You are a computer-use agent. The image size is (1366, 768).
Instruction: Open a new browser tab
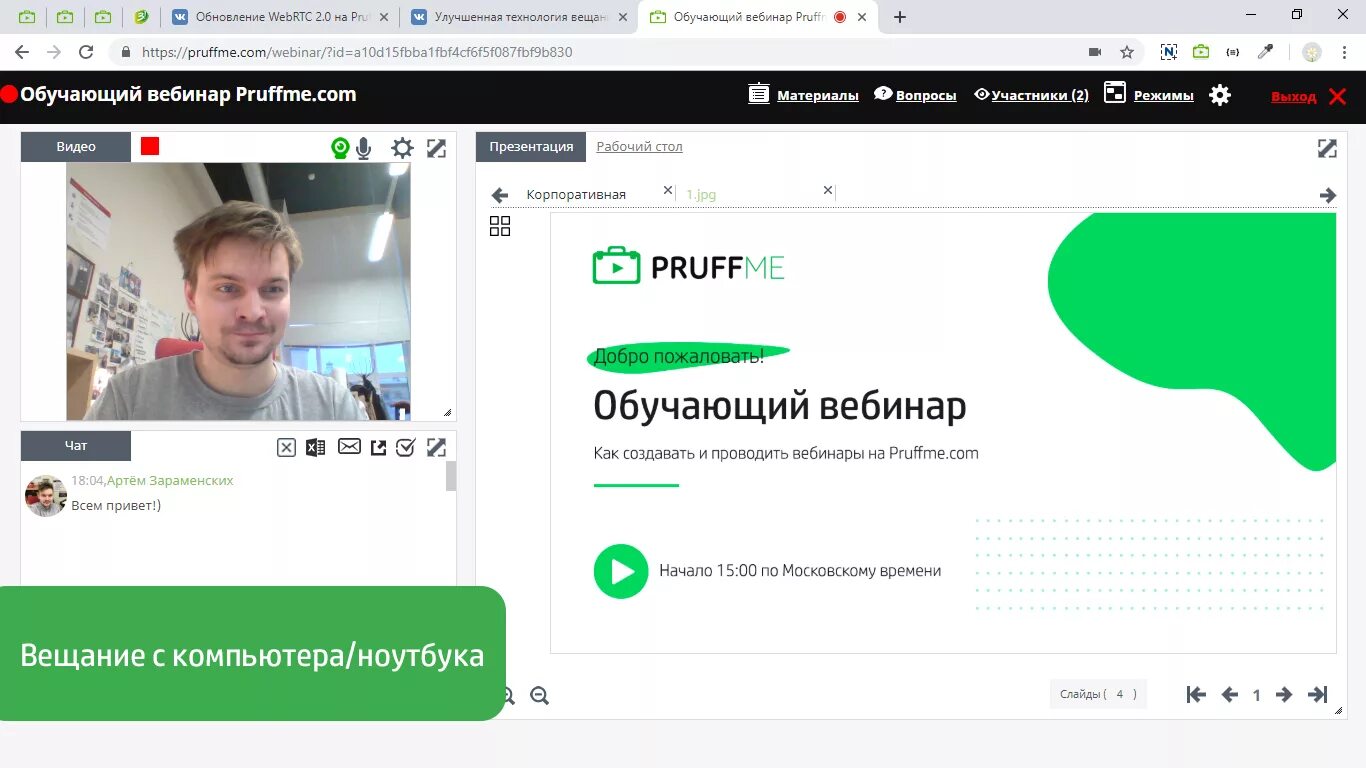tap(899, 17)
